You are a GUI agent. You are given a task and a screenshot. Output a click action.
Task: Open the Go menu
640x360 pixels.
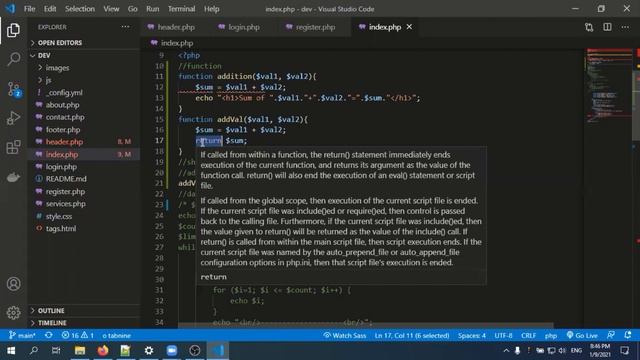click(133, 9)
